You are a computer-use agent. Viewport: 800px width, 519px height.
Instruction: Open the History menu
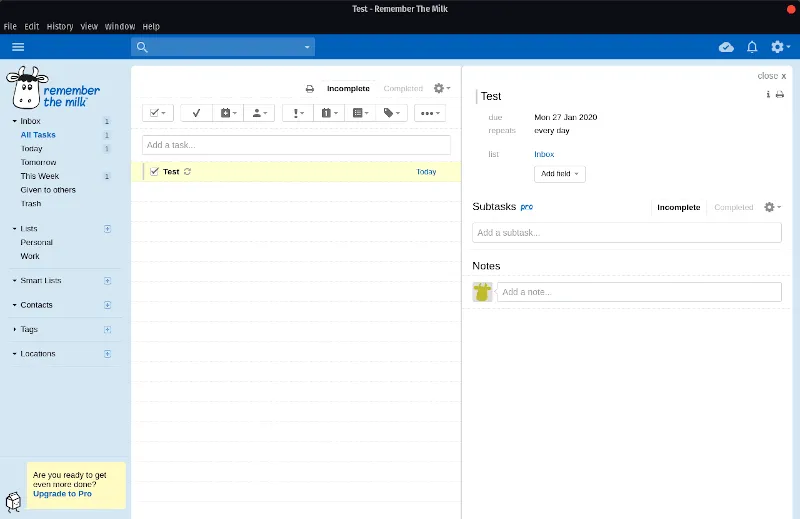(60, 27)
